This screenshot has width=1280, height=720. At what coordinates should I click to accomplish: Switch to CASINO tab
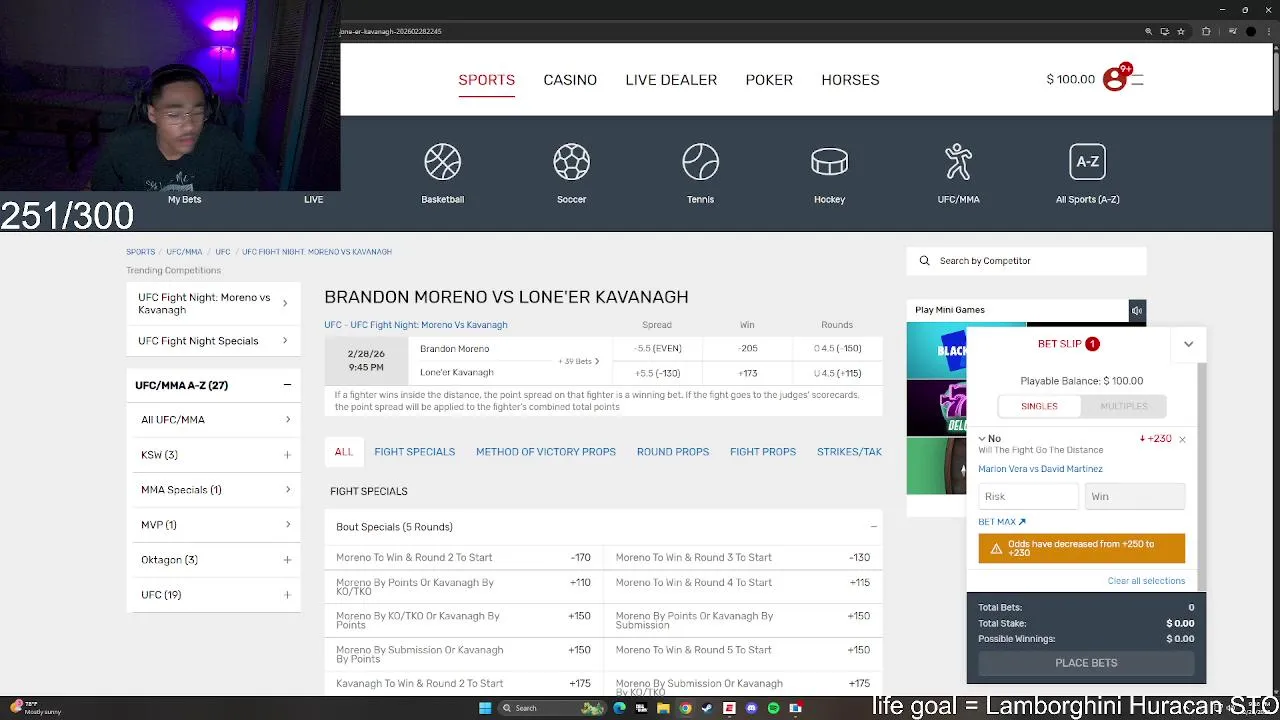570,80
